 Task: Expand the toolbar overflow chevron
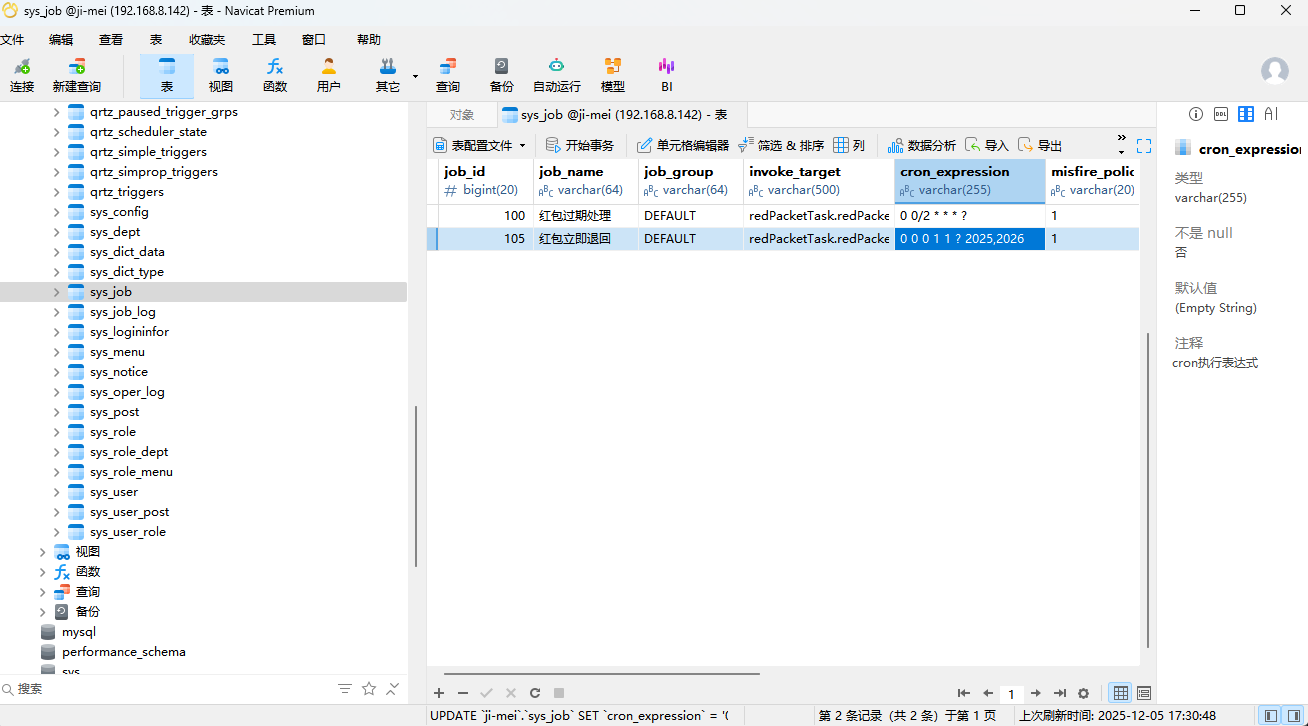coord(1121,139)
